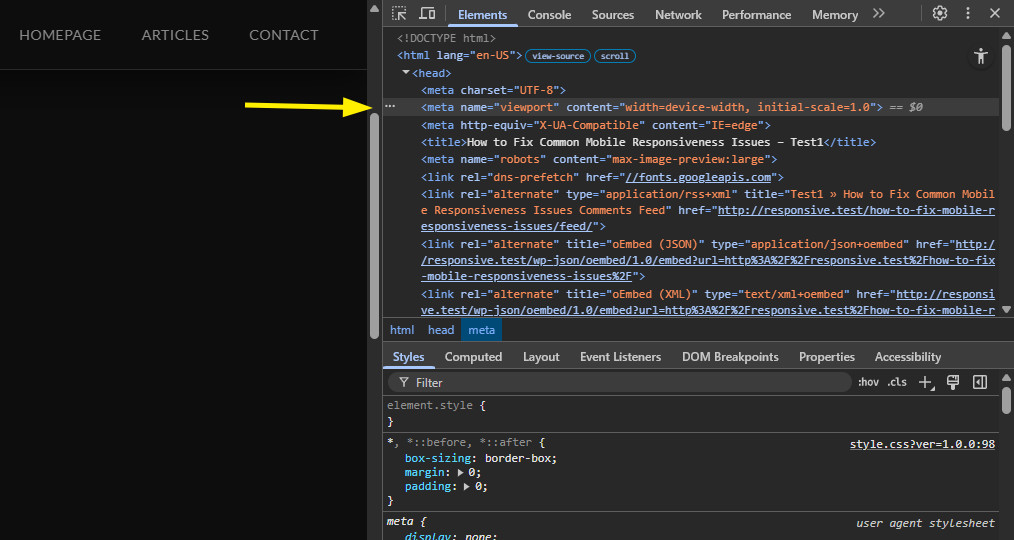Switch to the Elements tab
The width and height of the screenshot is (1014, 540).
point(482,14)
